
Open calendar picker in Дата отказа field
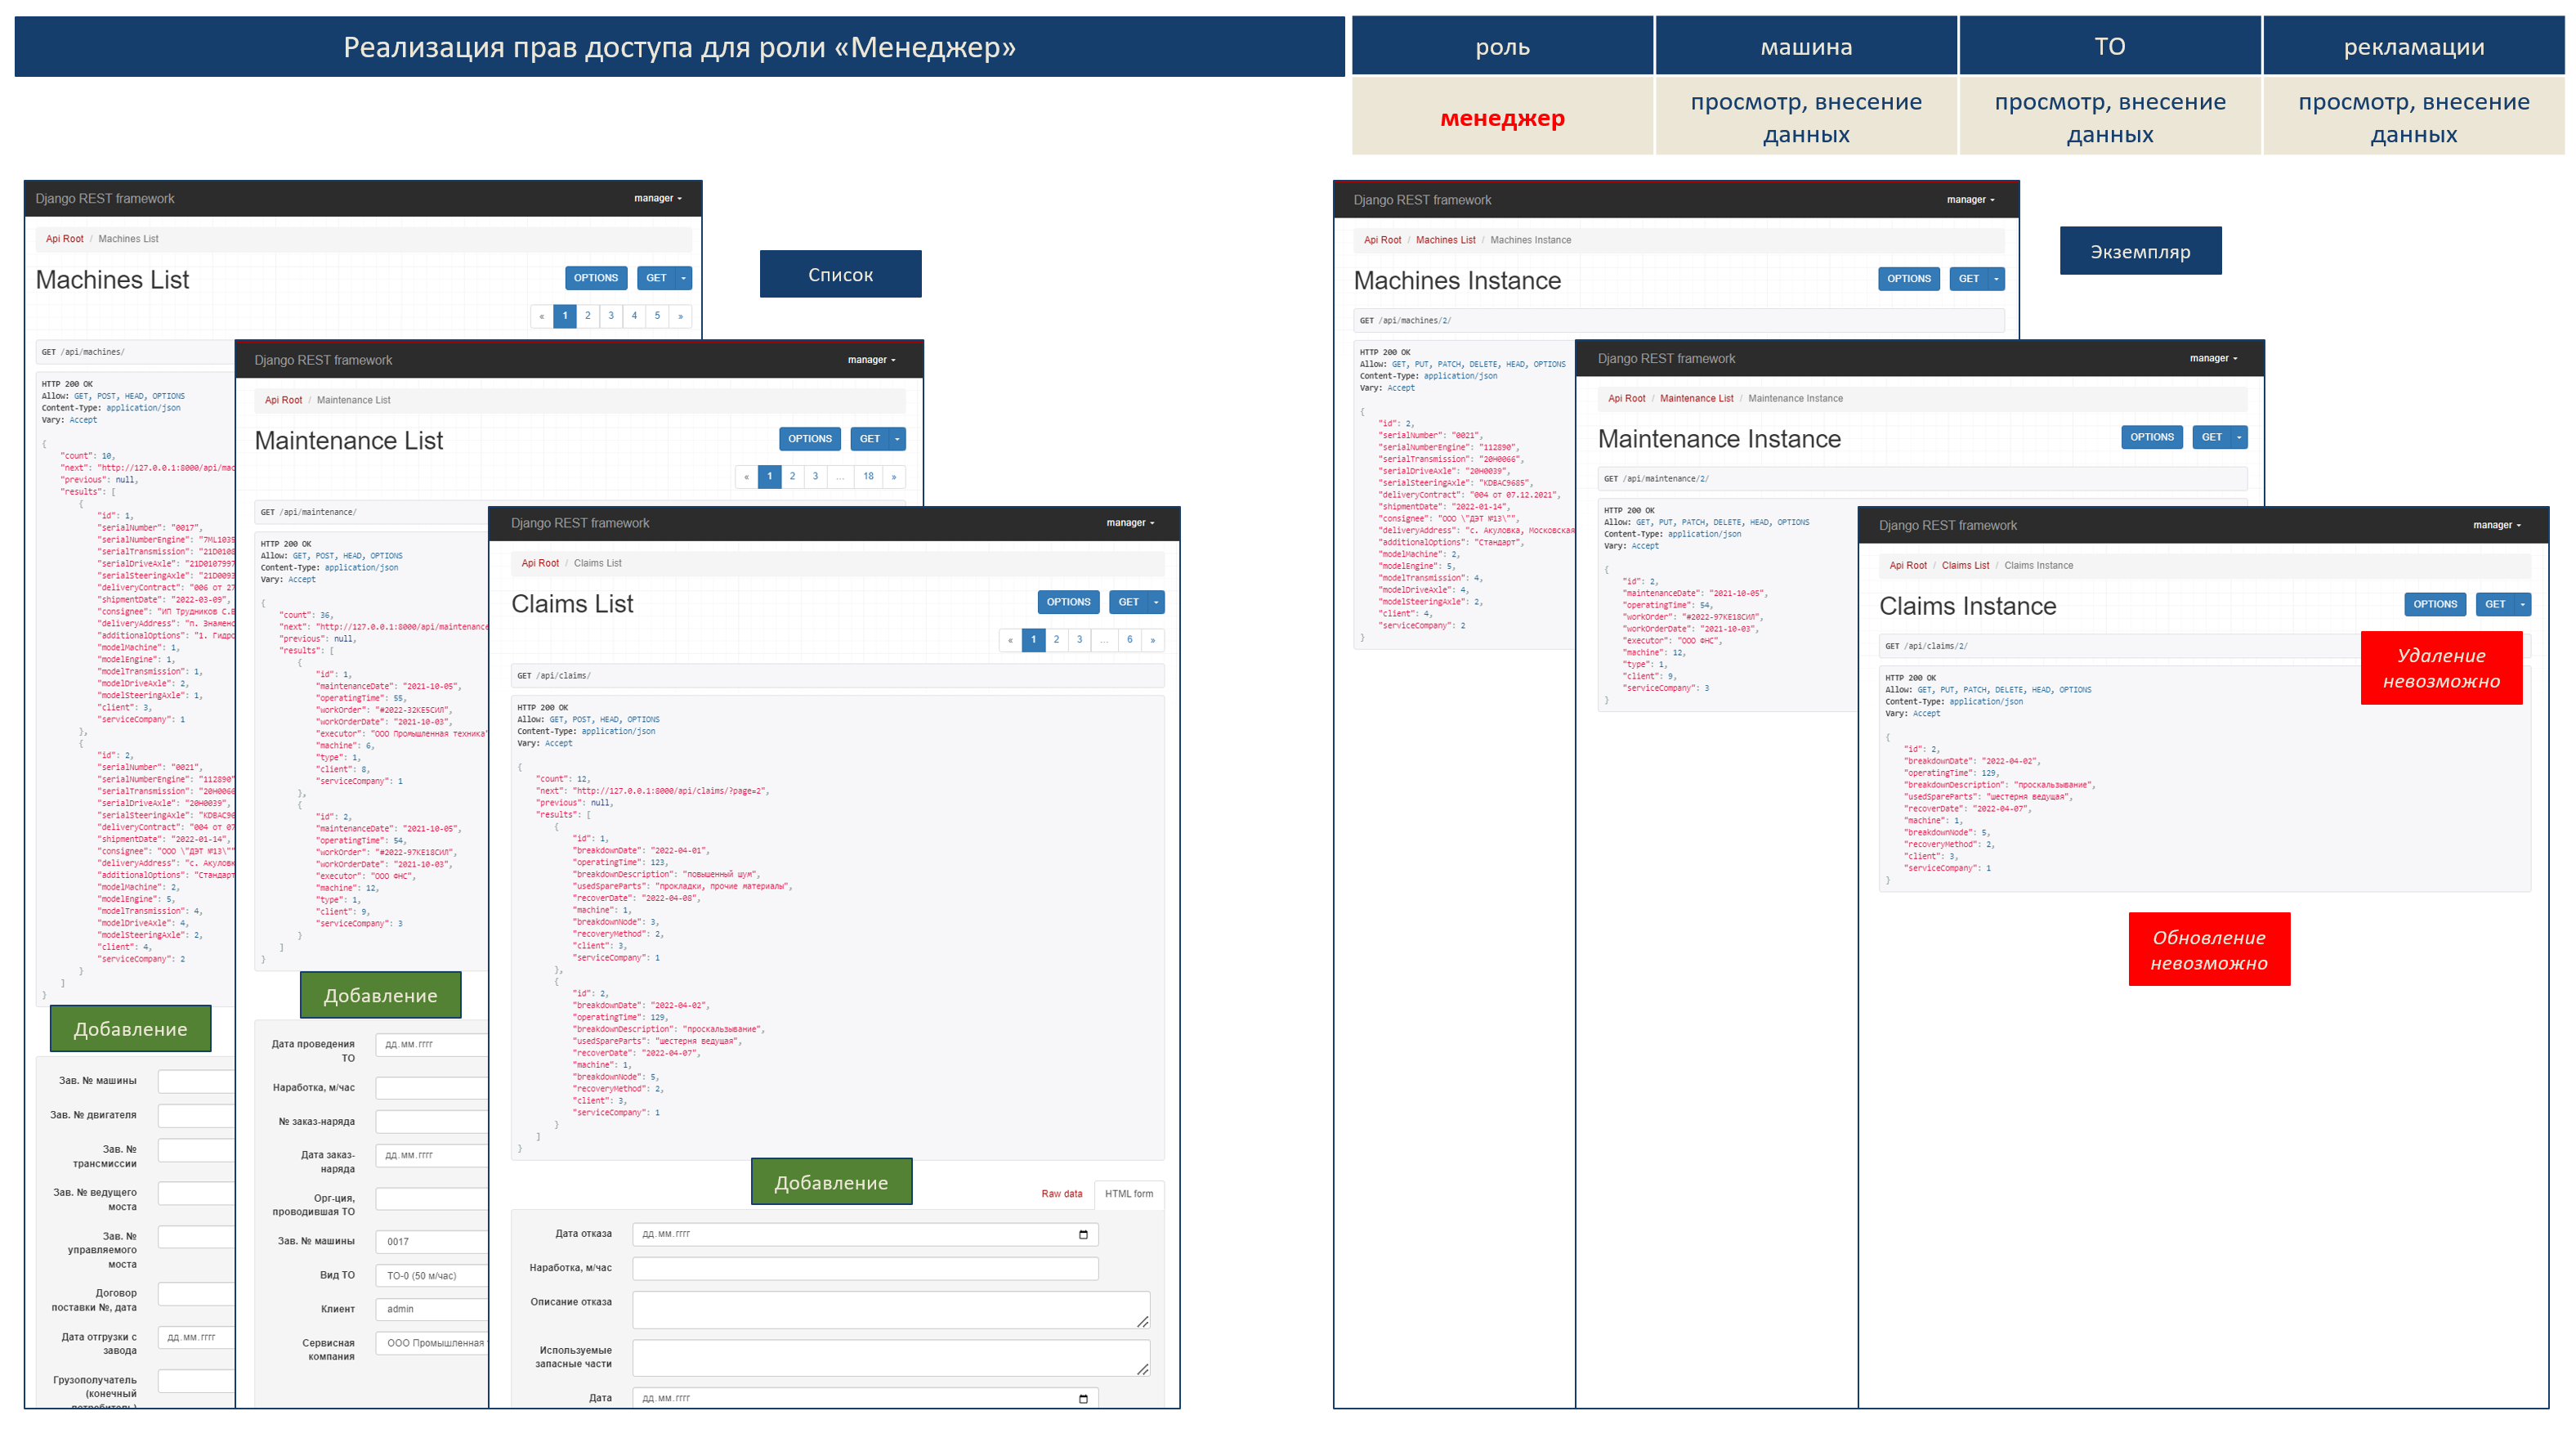[x=1083, y=1234]
